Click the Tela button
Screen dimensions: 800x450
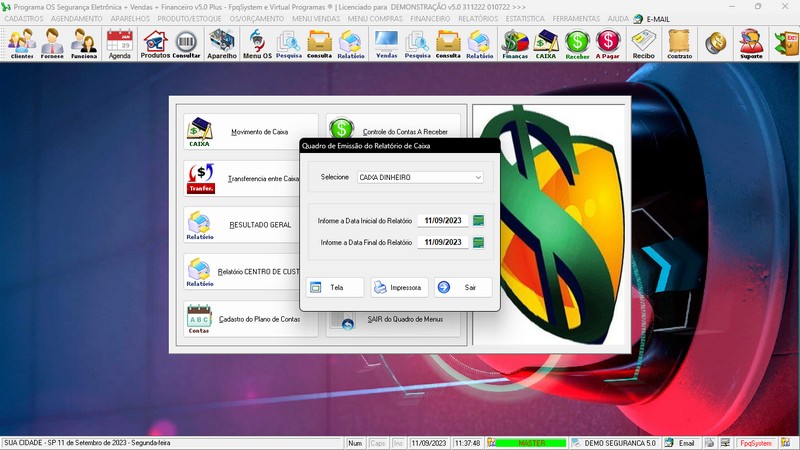point(335,287)
